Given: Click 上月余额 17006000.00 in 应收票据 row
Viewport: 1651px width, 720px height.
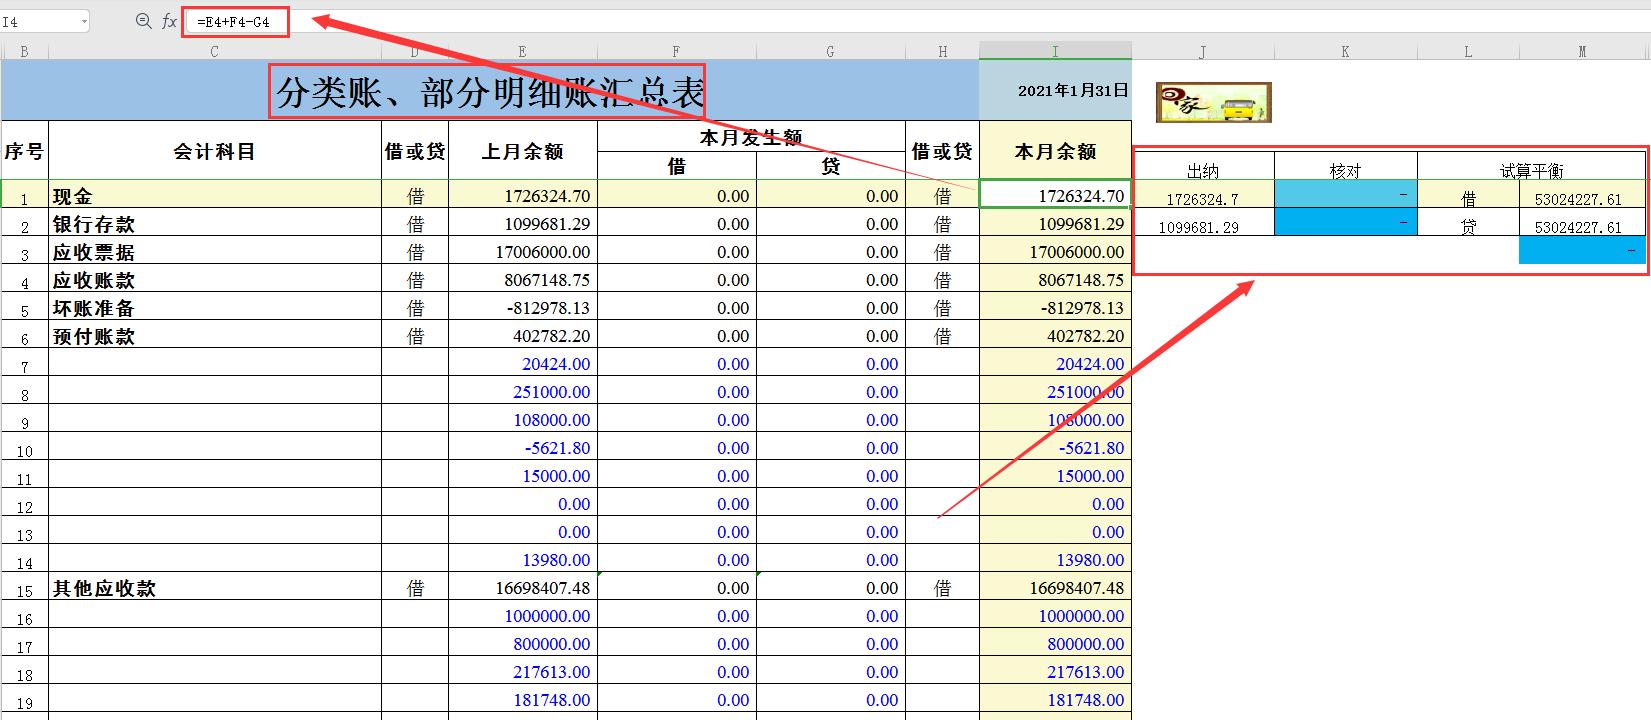Looking at the screenshot, I should pyautogui.click(x=523, y=252).
